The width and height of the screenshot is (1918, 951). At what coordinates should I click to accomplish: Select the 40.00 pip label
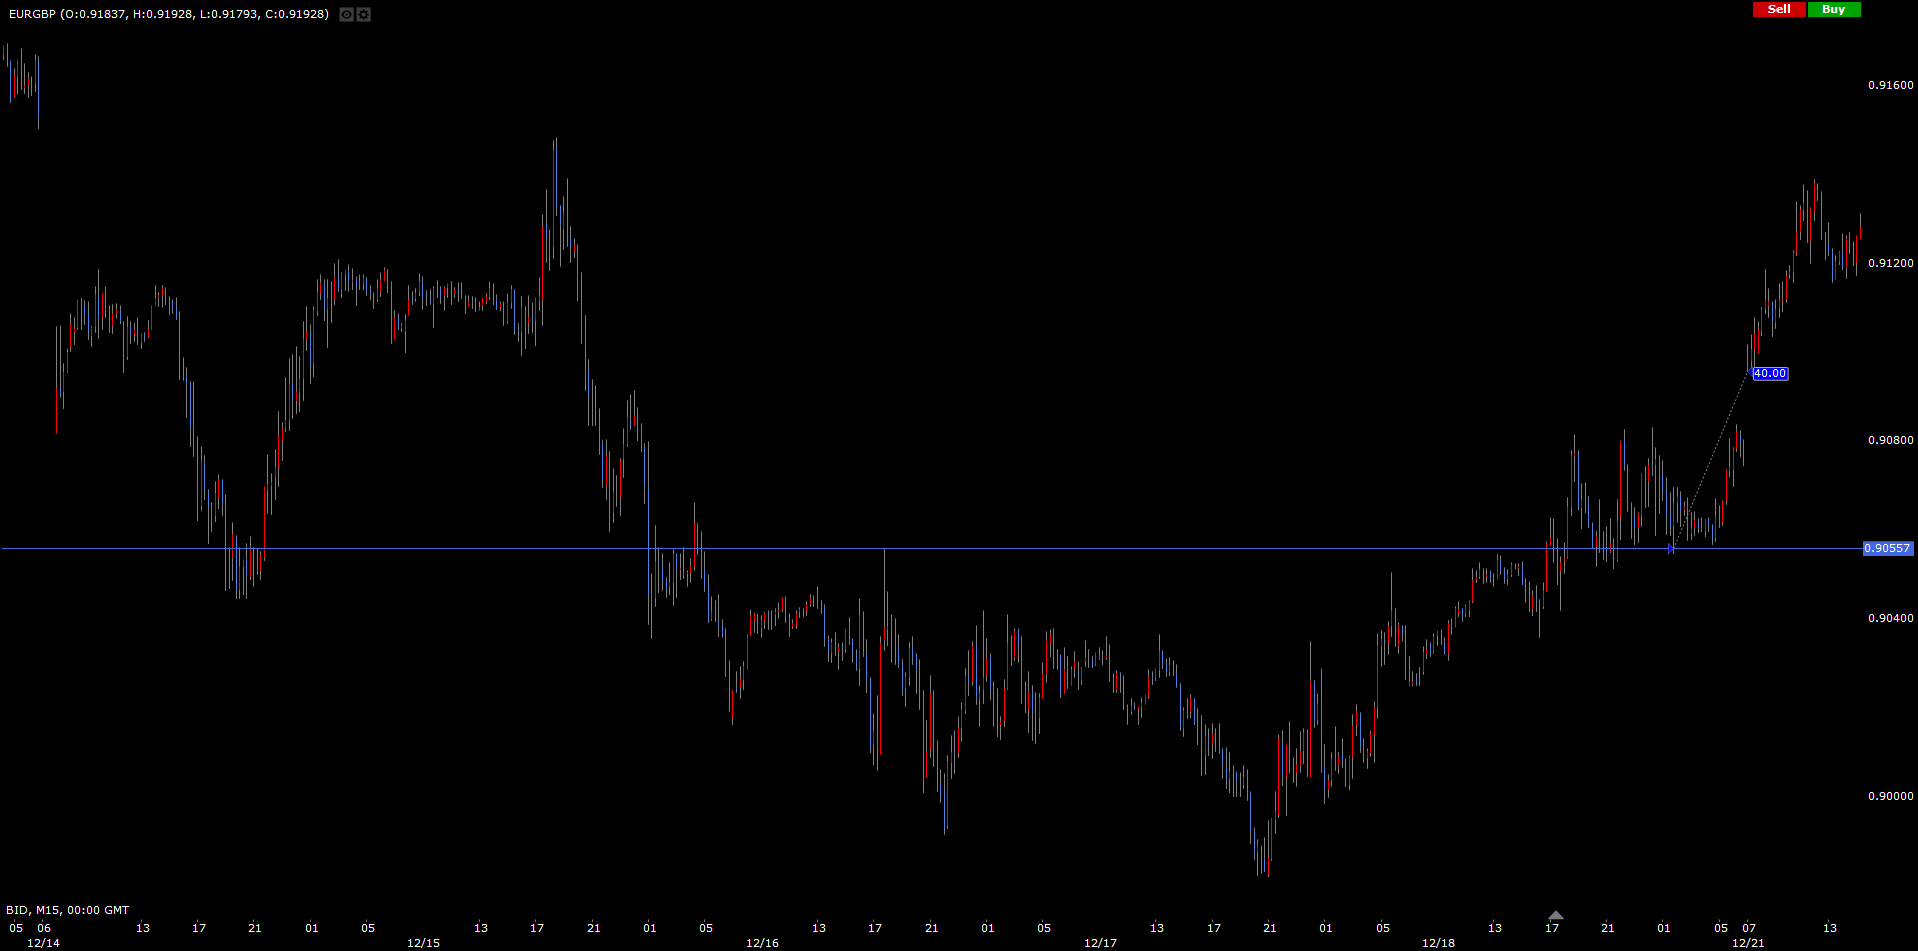(1769, 374)
